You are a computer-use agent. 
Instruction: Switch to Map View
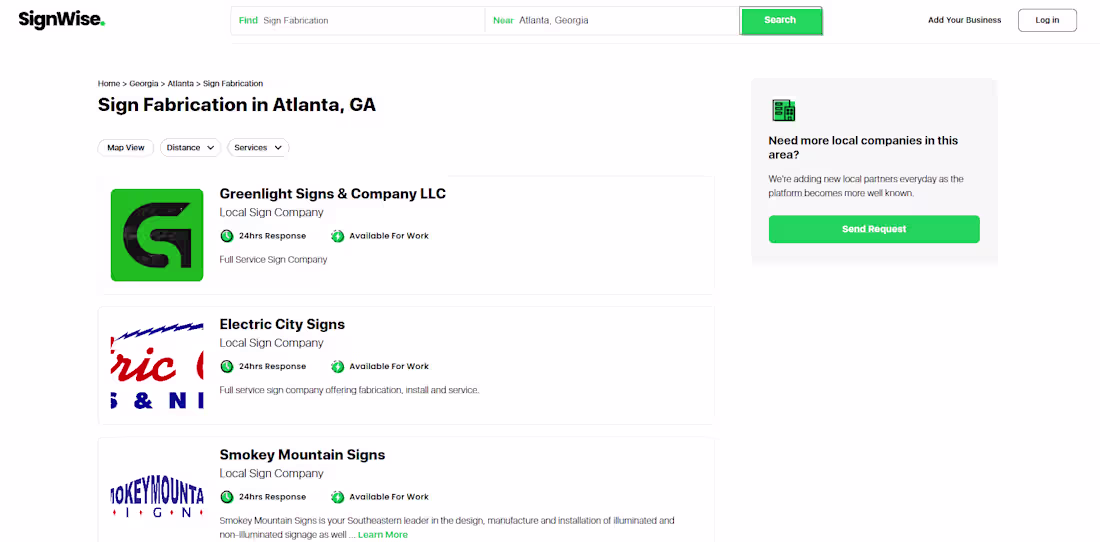point(126,148)
